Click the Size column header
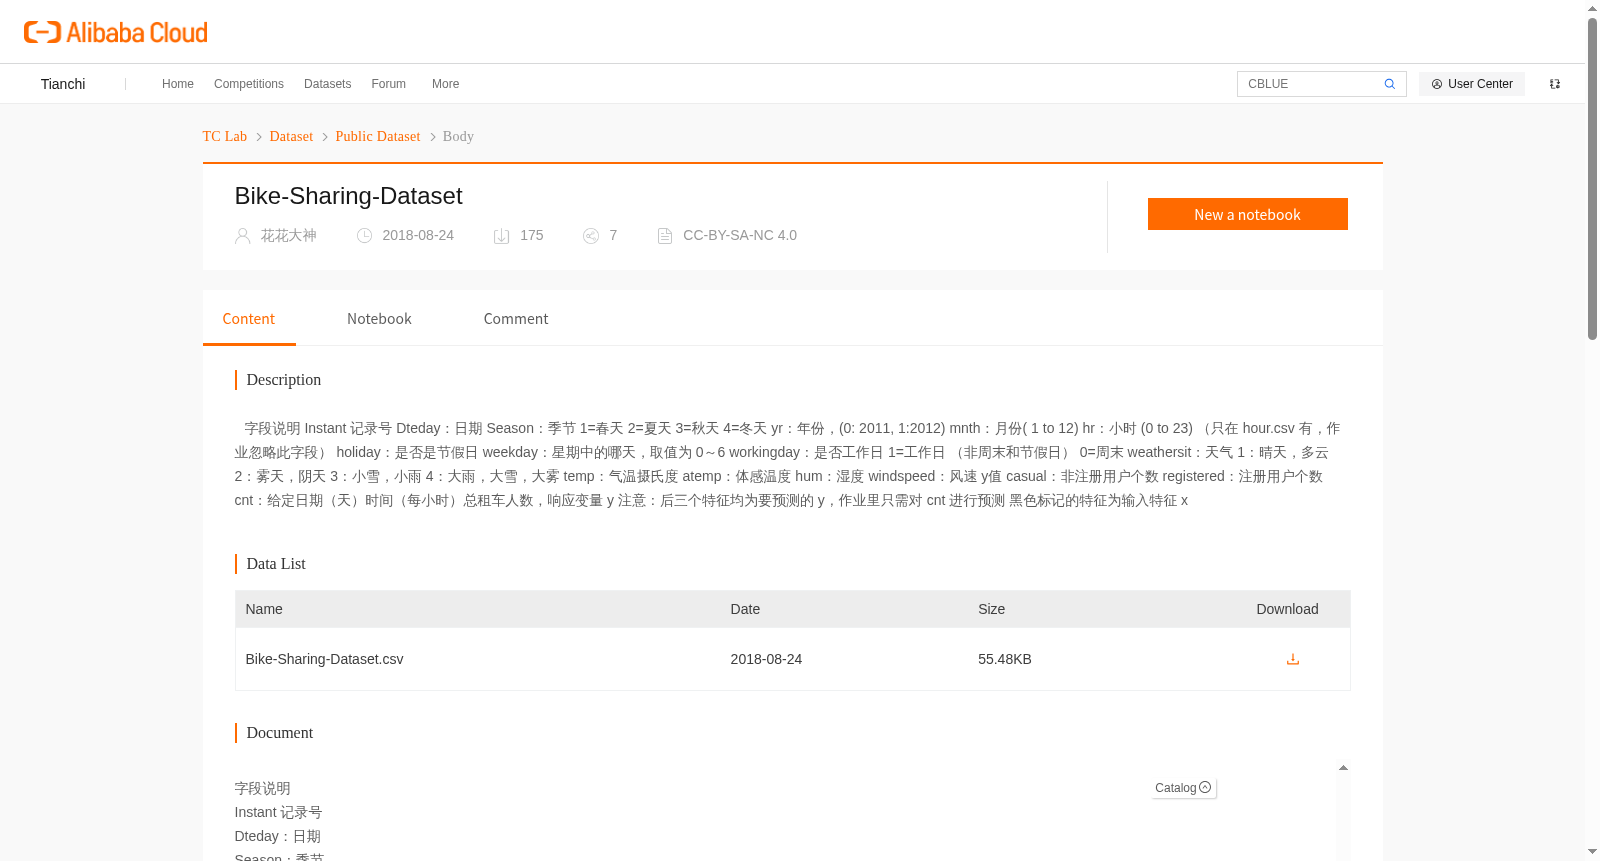Viewport: 1600px width, 861px height. 991,609
